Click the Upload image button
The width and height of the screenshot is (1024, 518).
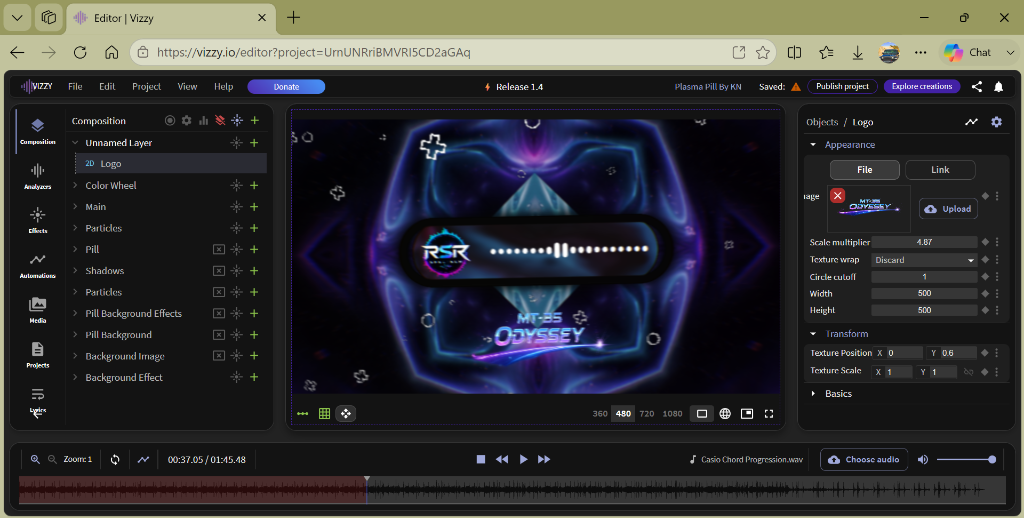coord(948,208)
